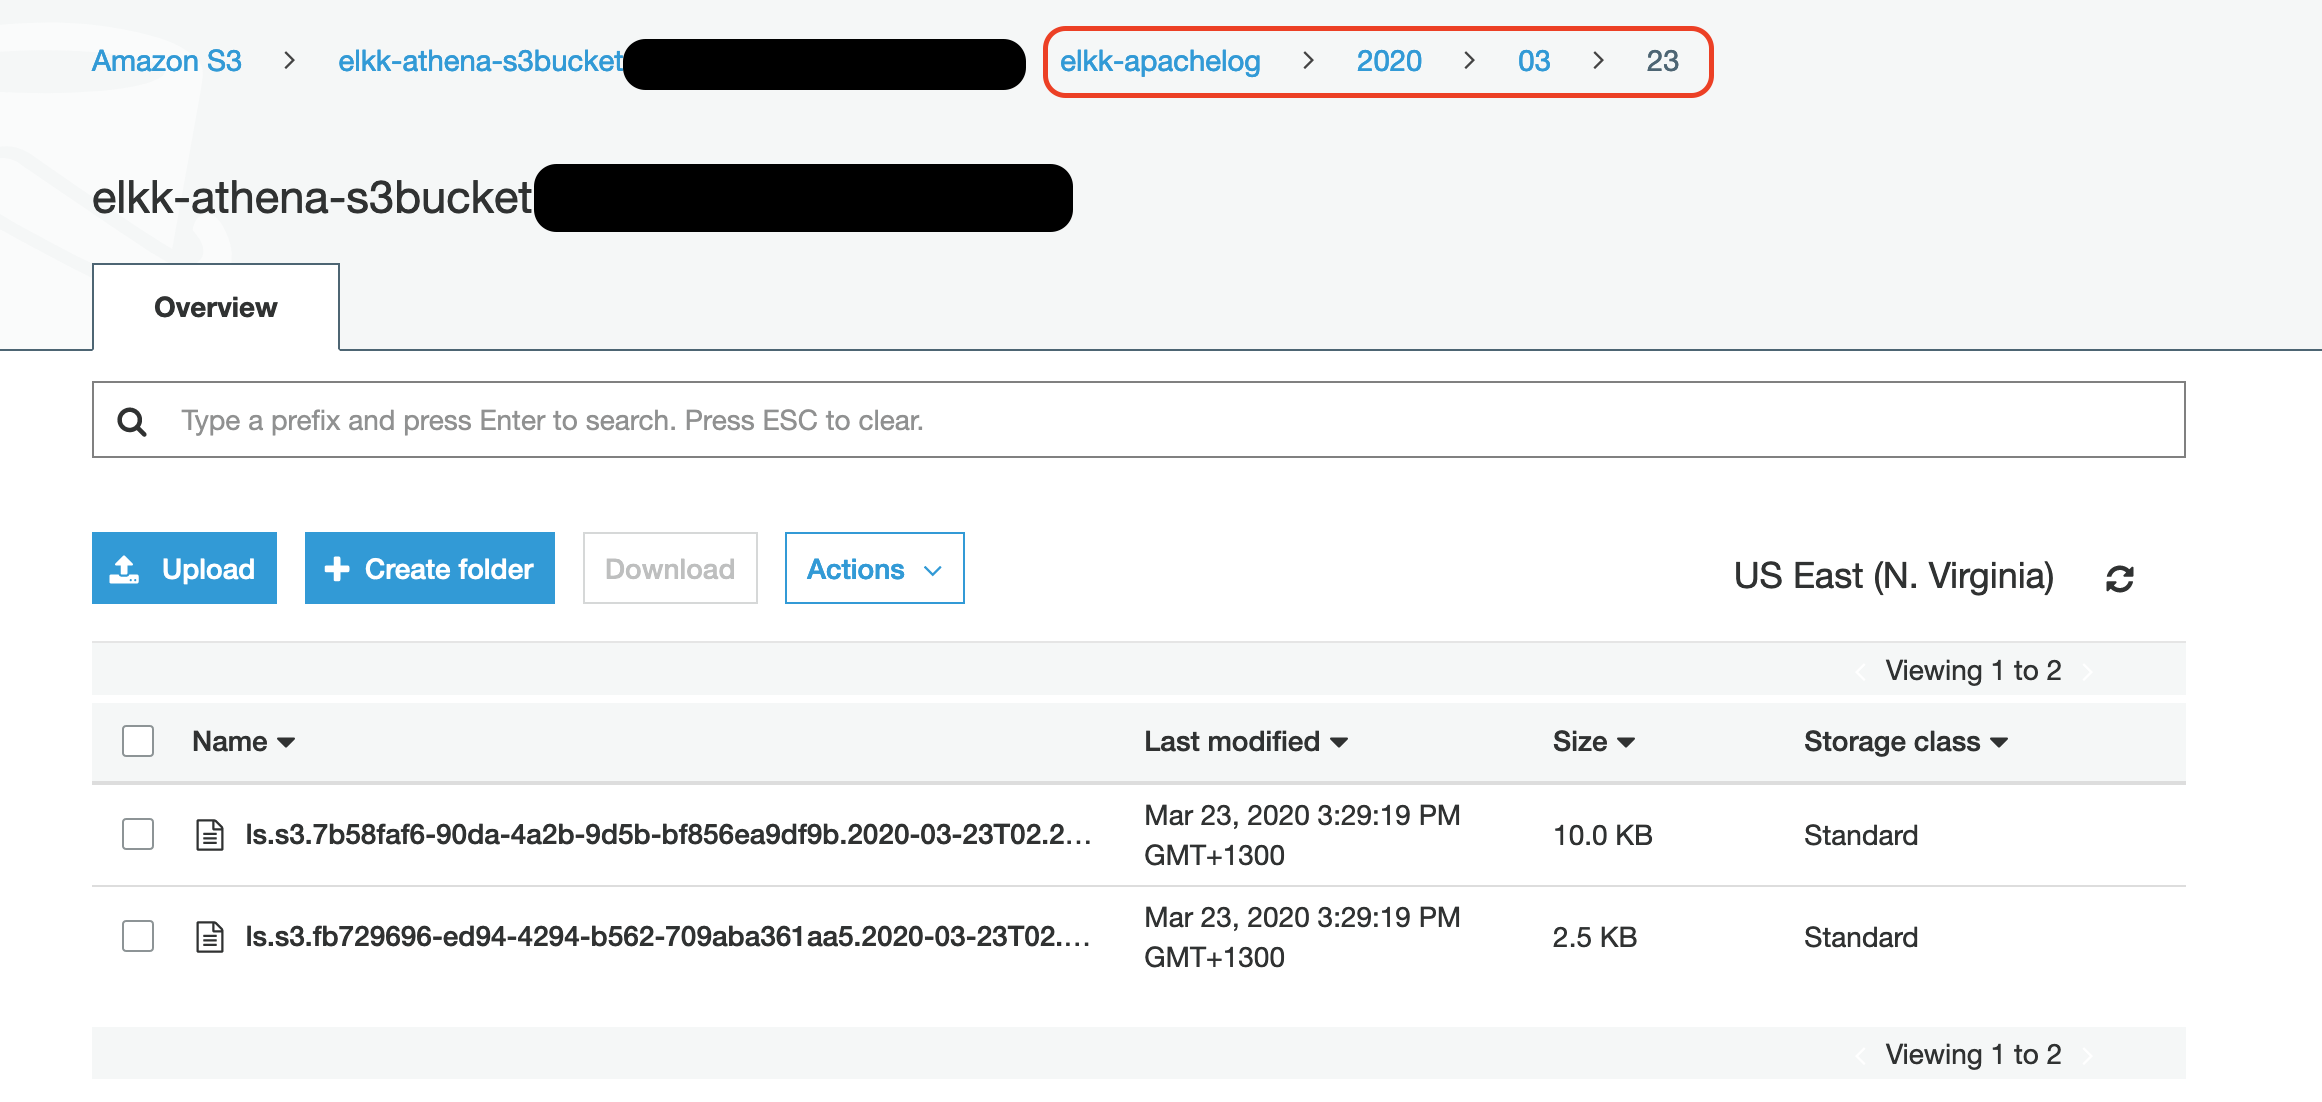2322x1102 pixels.
Task: Navigate to the 03 breadcrumb folder
Action: (1534, 61)
